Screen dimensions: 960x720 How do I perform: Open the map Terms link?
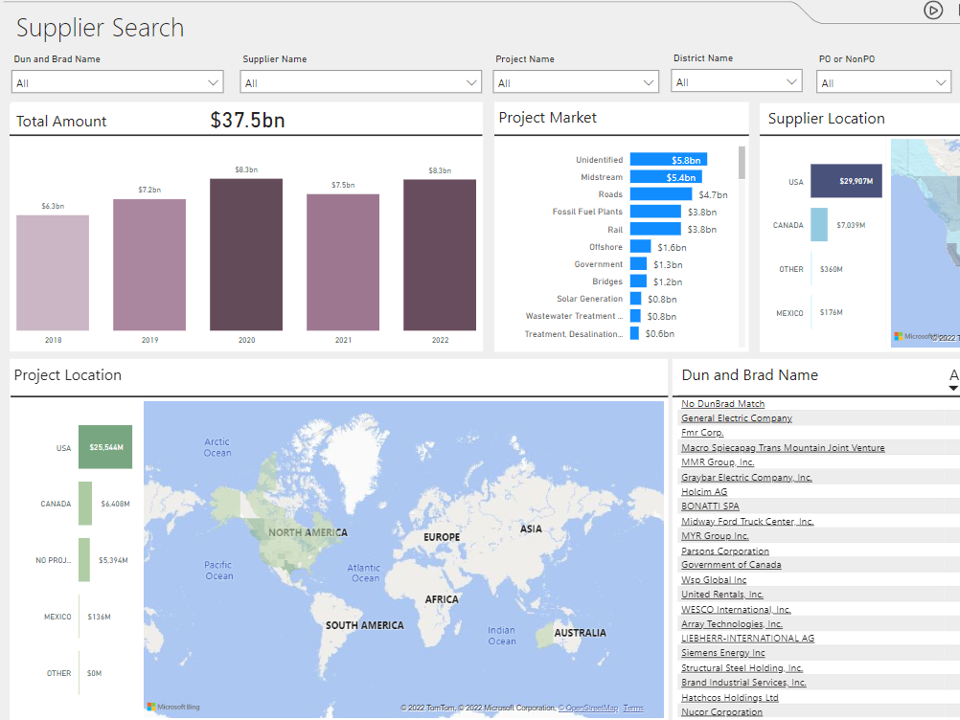(633, 708)
